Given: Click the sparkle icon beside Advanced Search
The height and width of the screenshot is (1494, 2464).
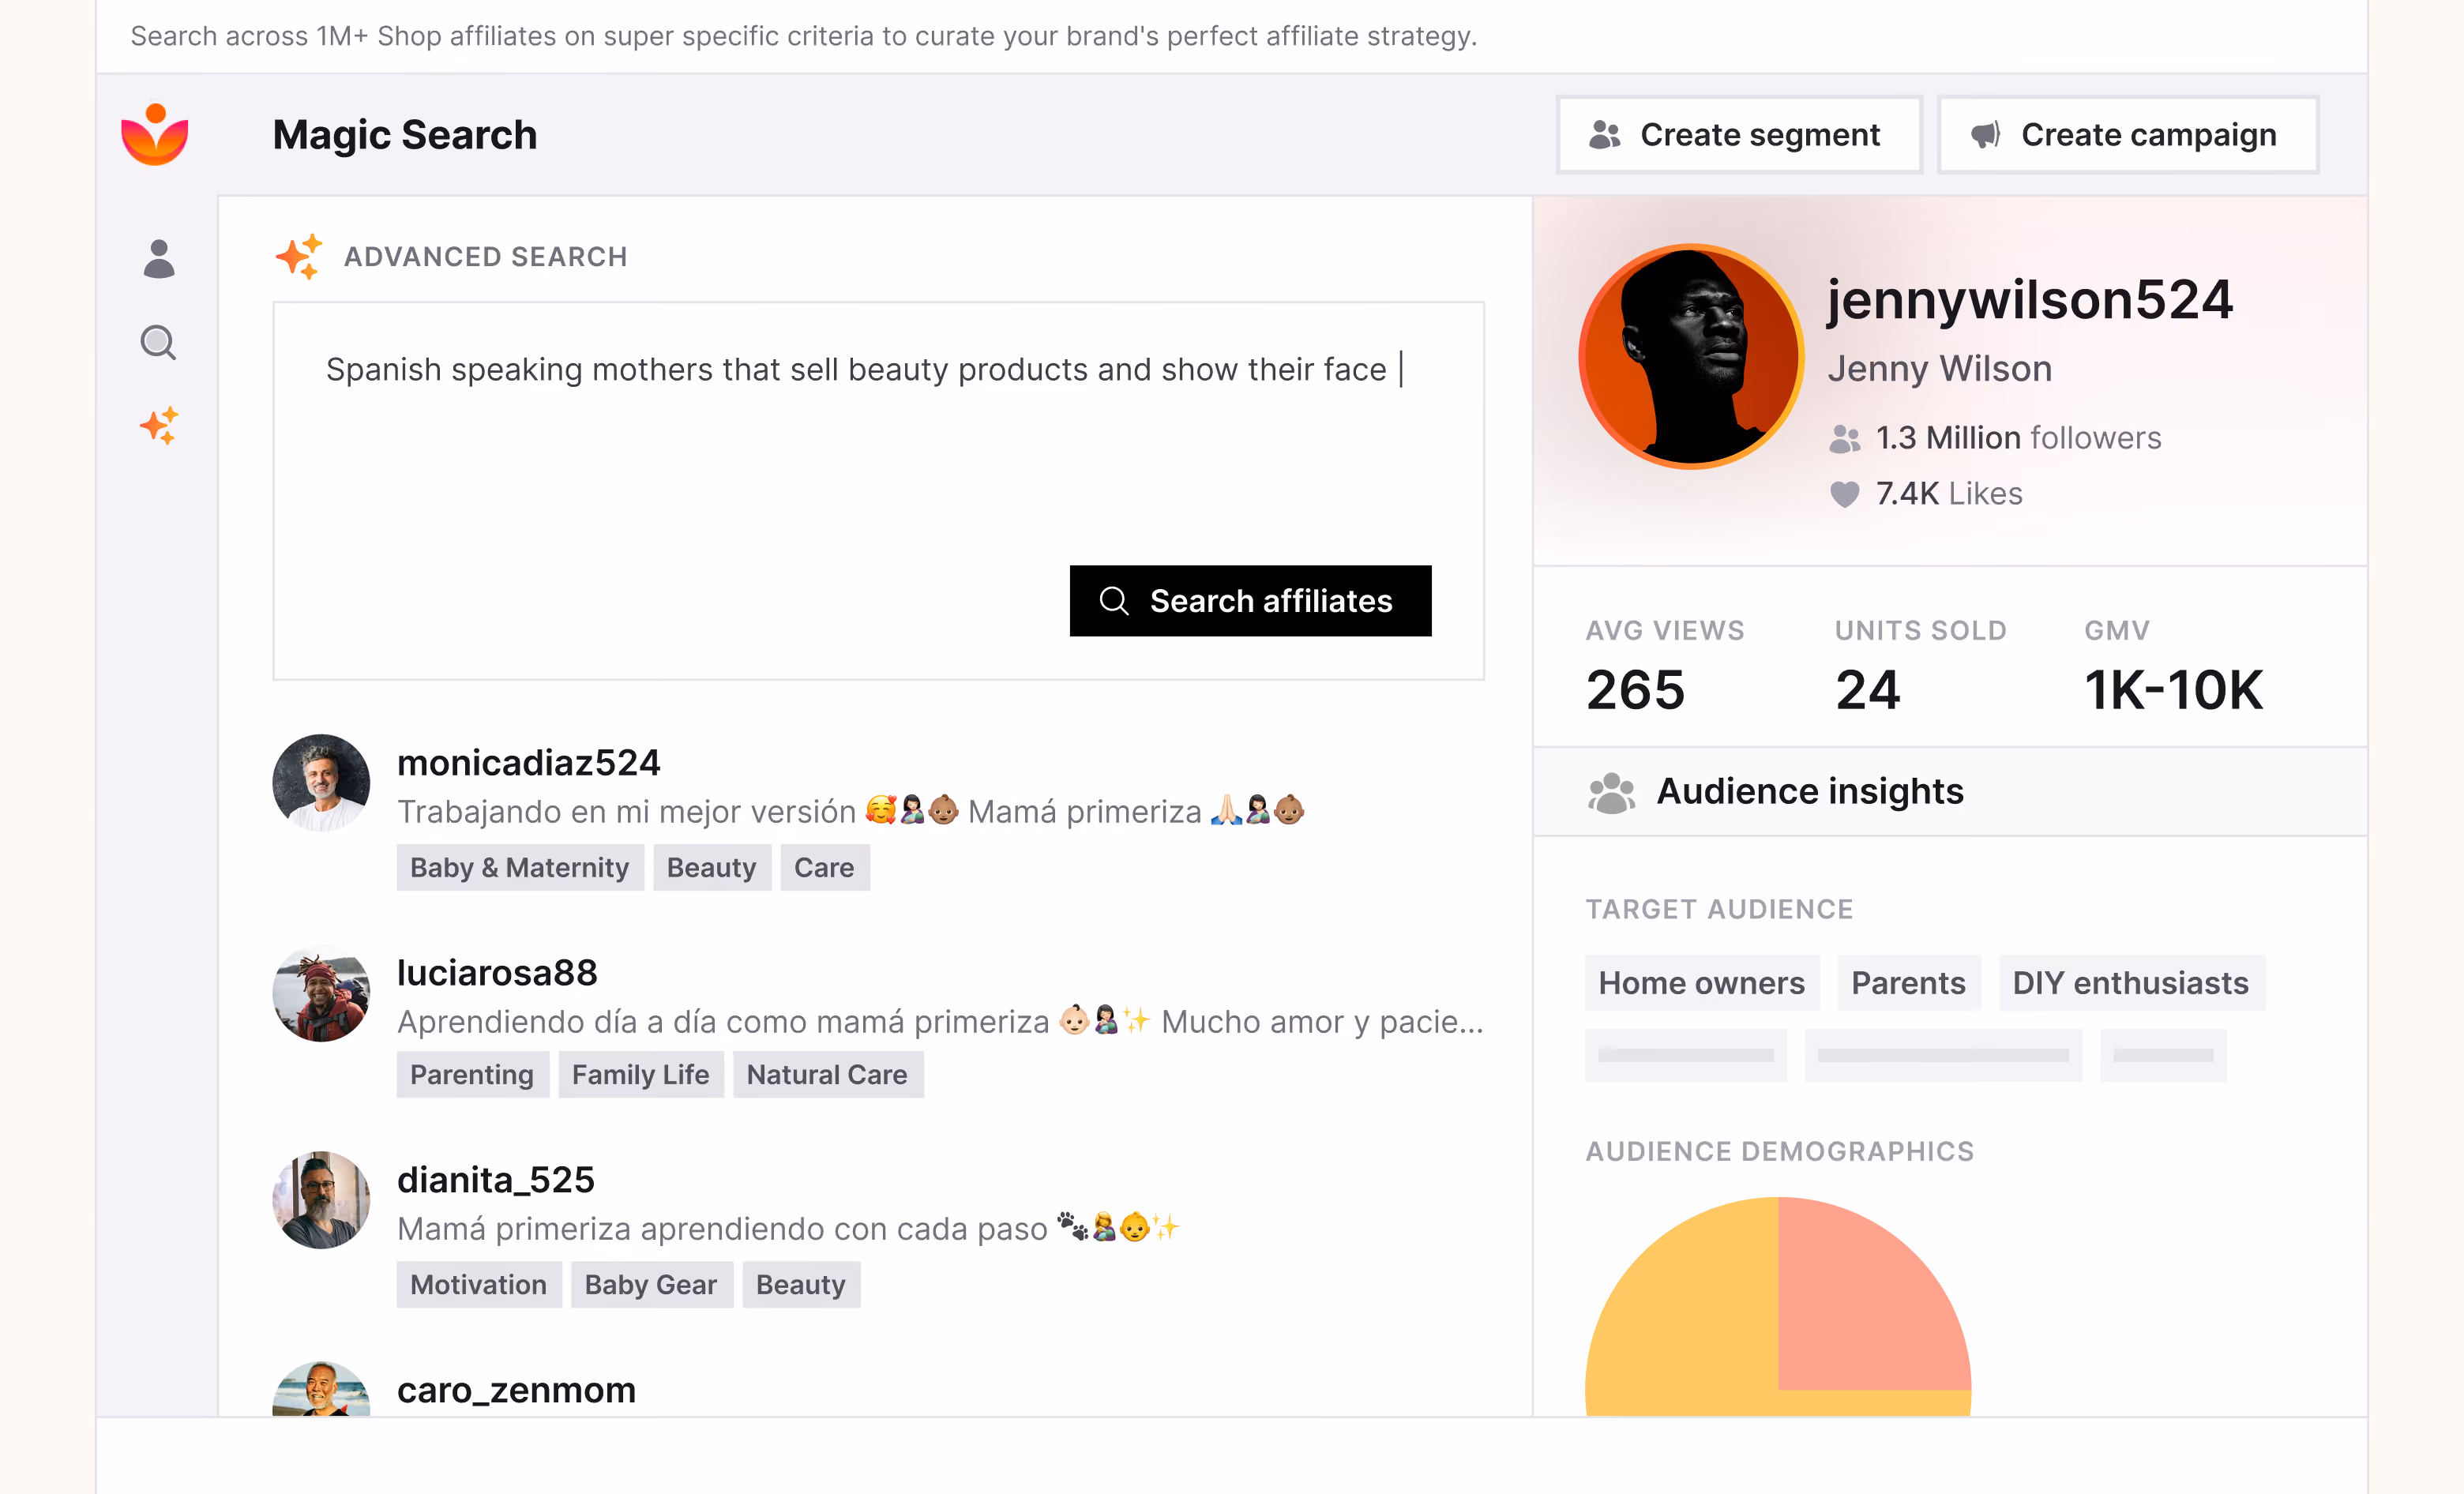Looking at the screenshot, I should 299,257.
